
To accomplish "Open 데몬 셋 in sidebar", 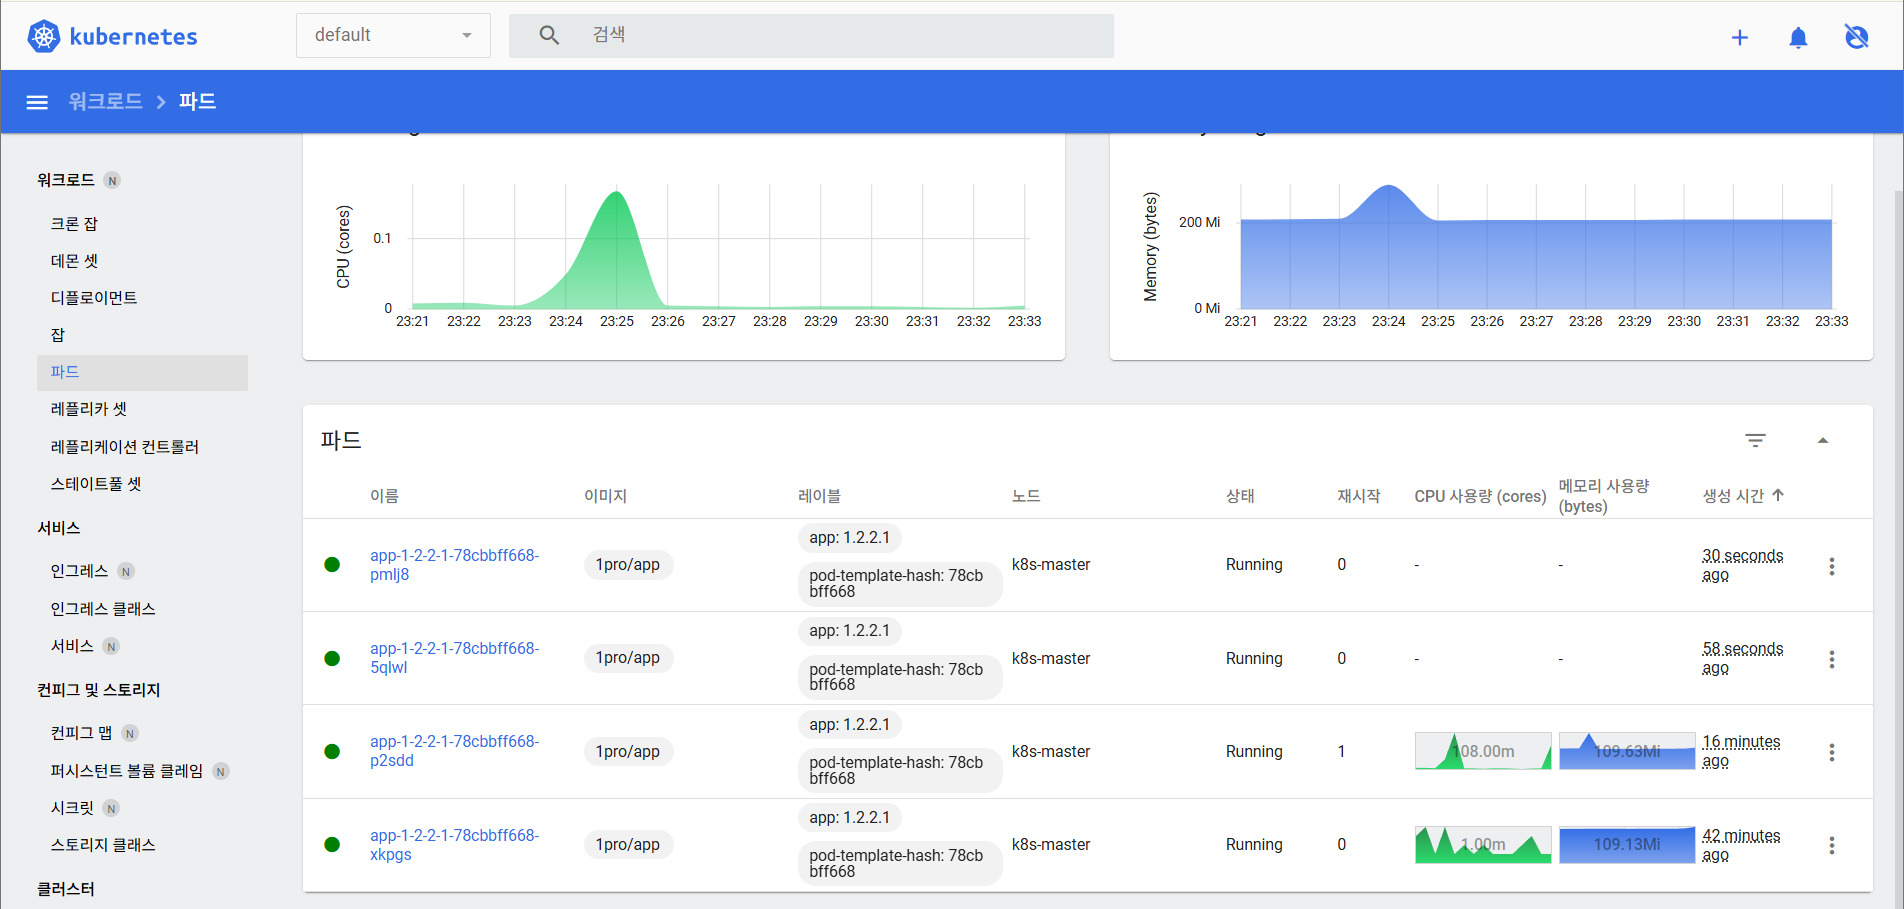I will tap(74, 261).
